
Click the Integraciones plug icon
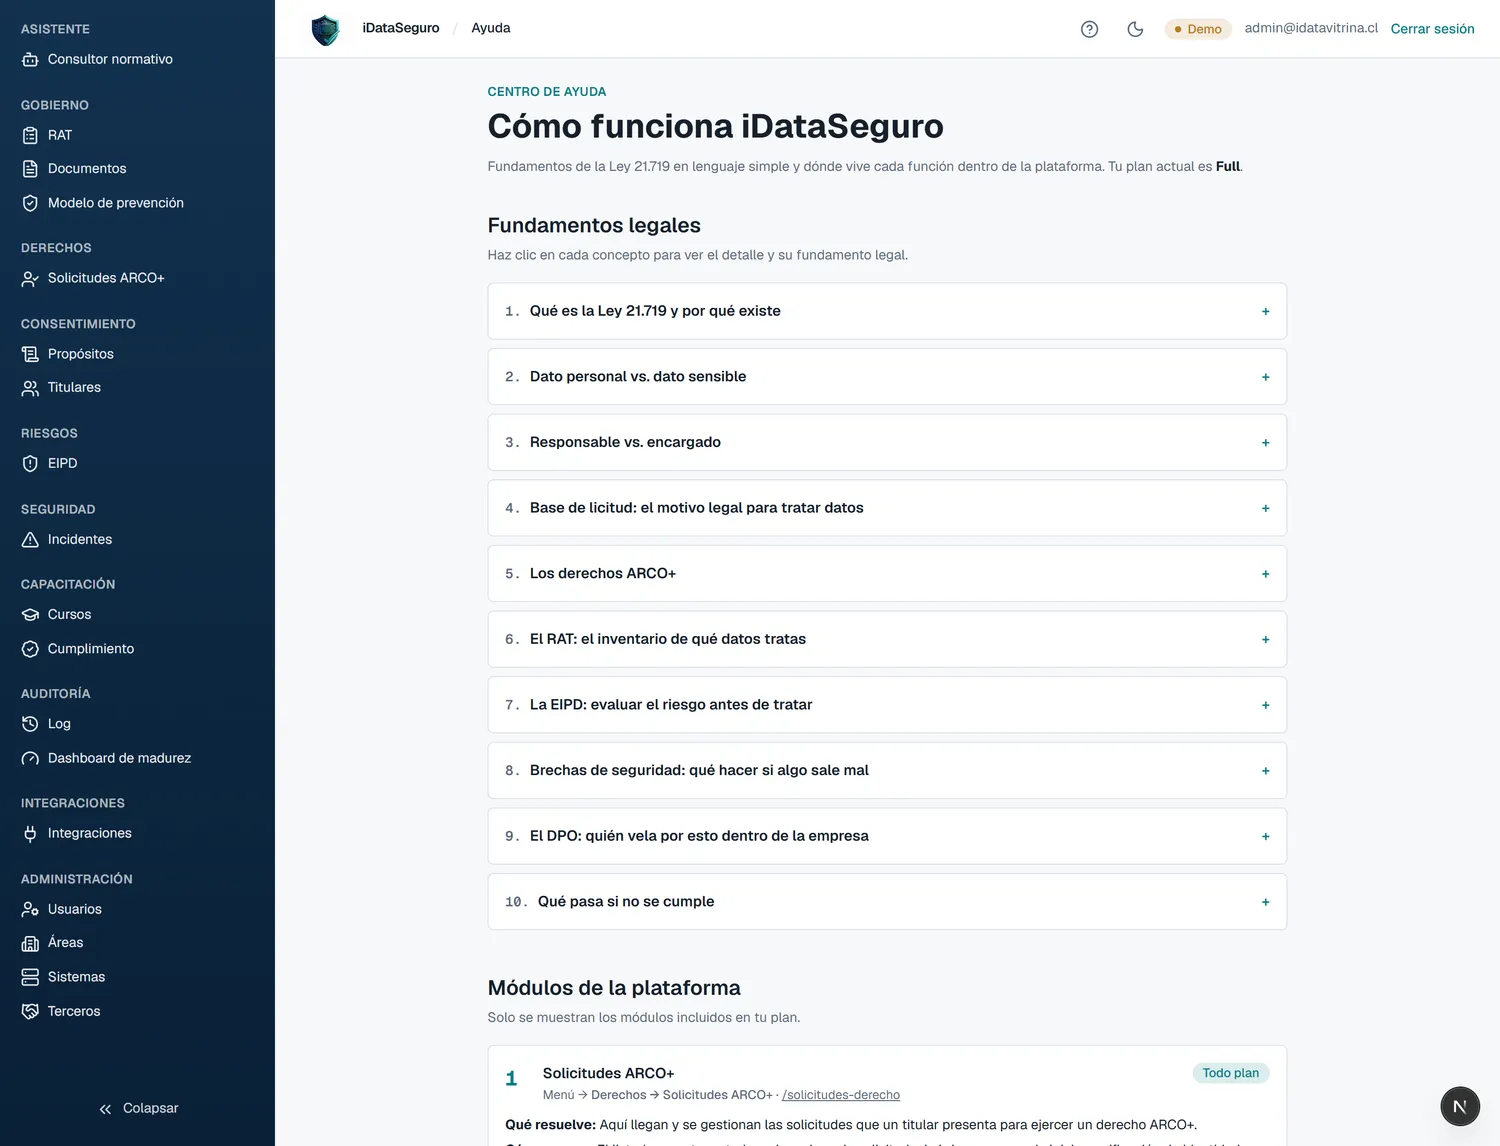(x=30, y=834)
